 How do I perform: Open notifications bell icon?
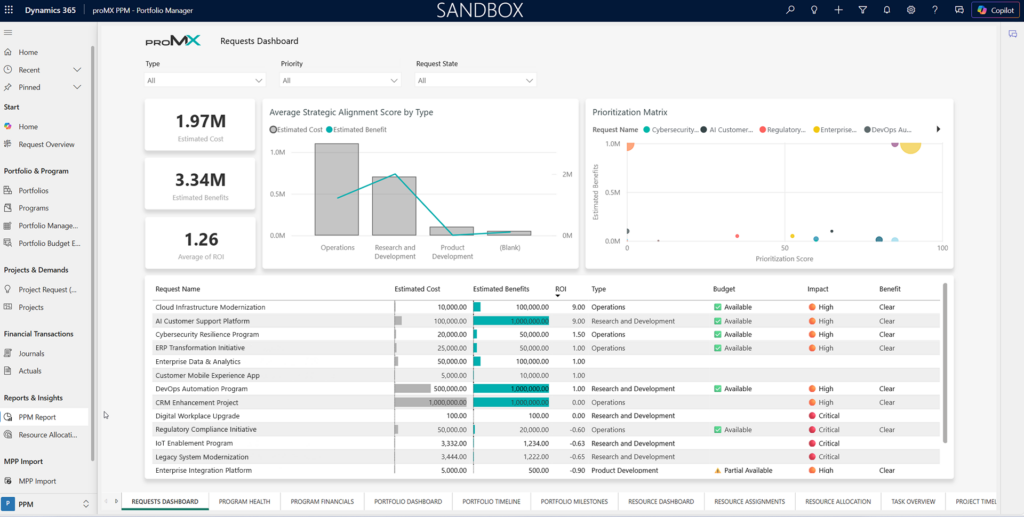click(x=886, y=10)
